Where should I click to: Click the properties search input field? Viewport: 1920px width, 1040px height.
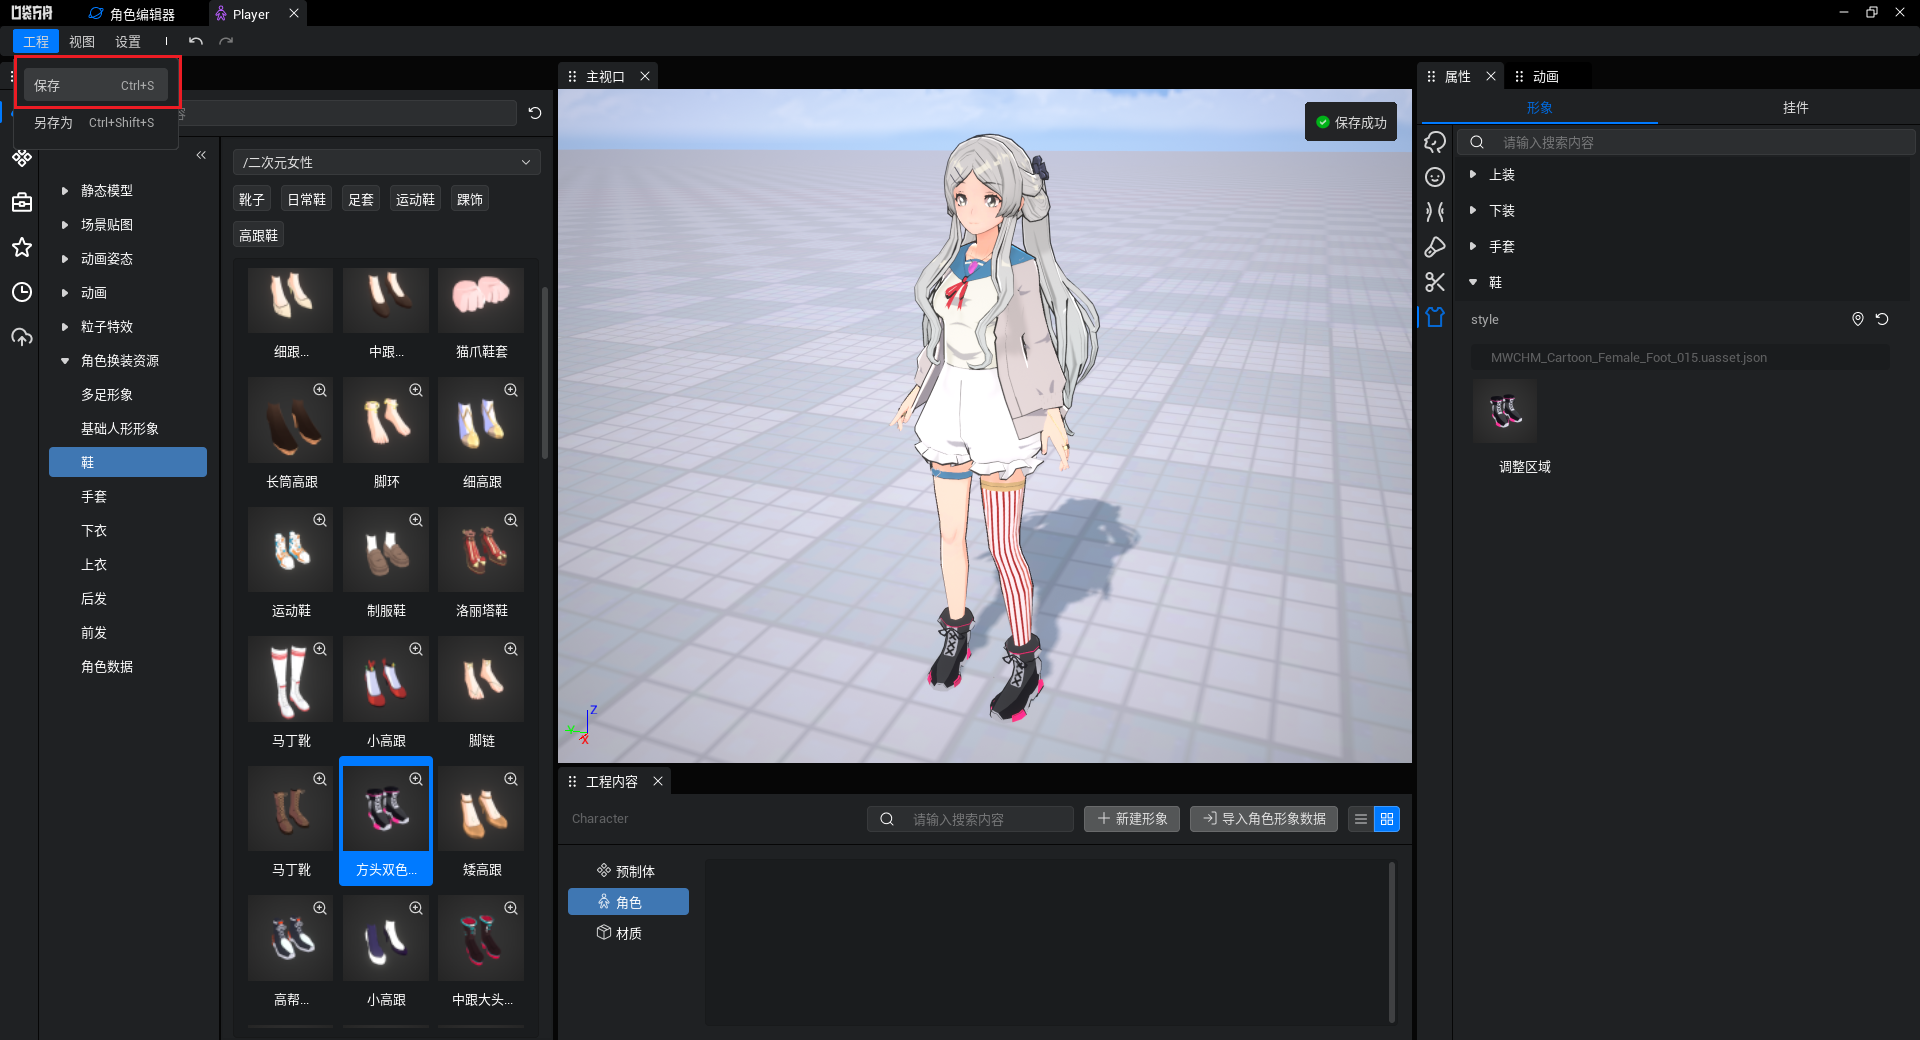(1687, 142)
